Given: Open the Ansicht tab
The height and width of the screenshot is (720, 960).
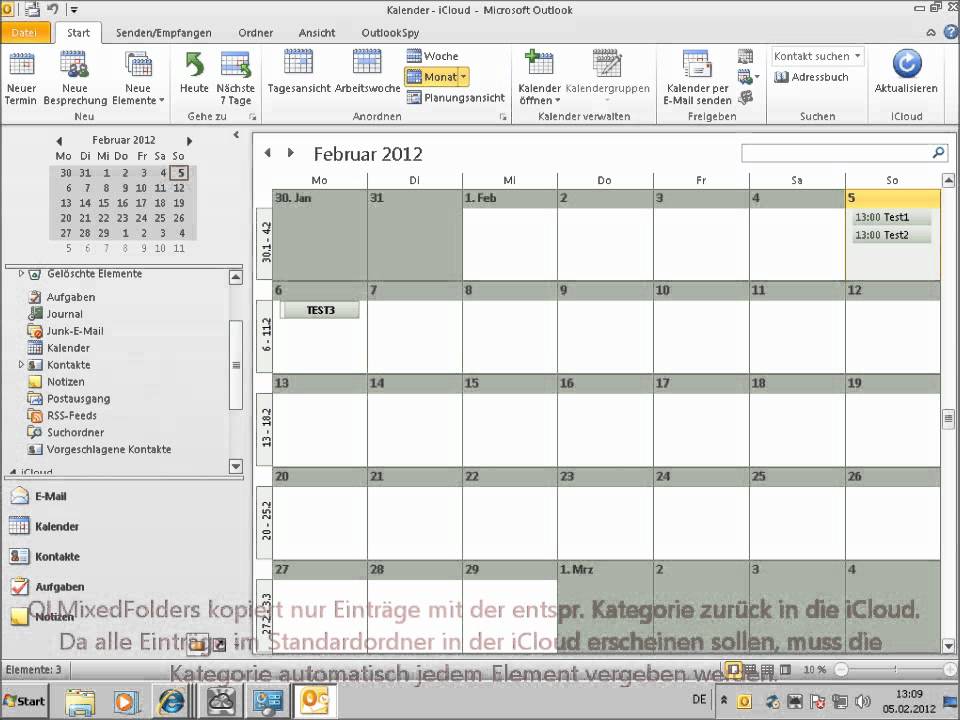Looking at the screenshot, I should 317,33.
